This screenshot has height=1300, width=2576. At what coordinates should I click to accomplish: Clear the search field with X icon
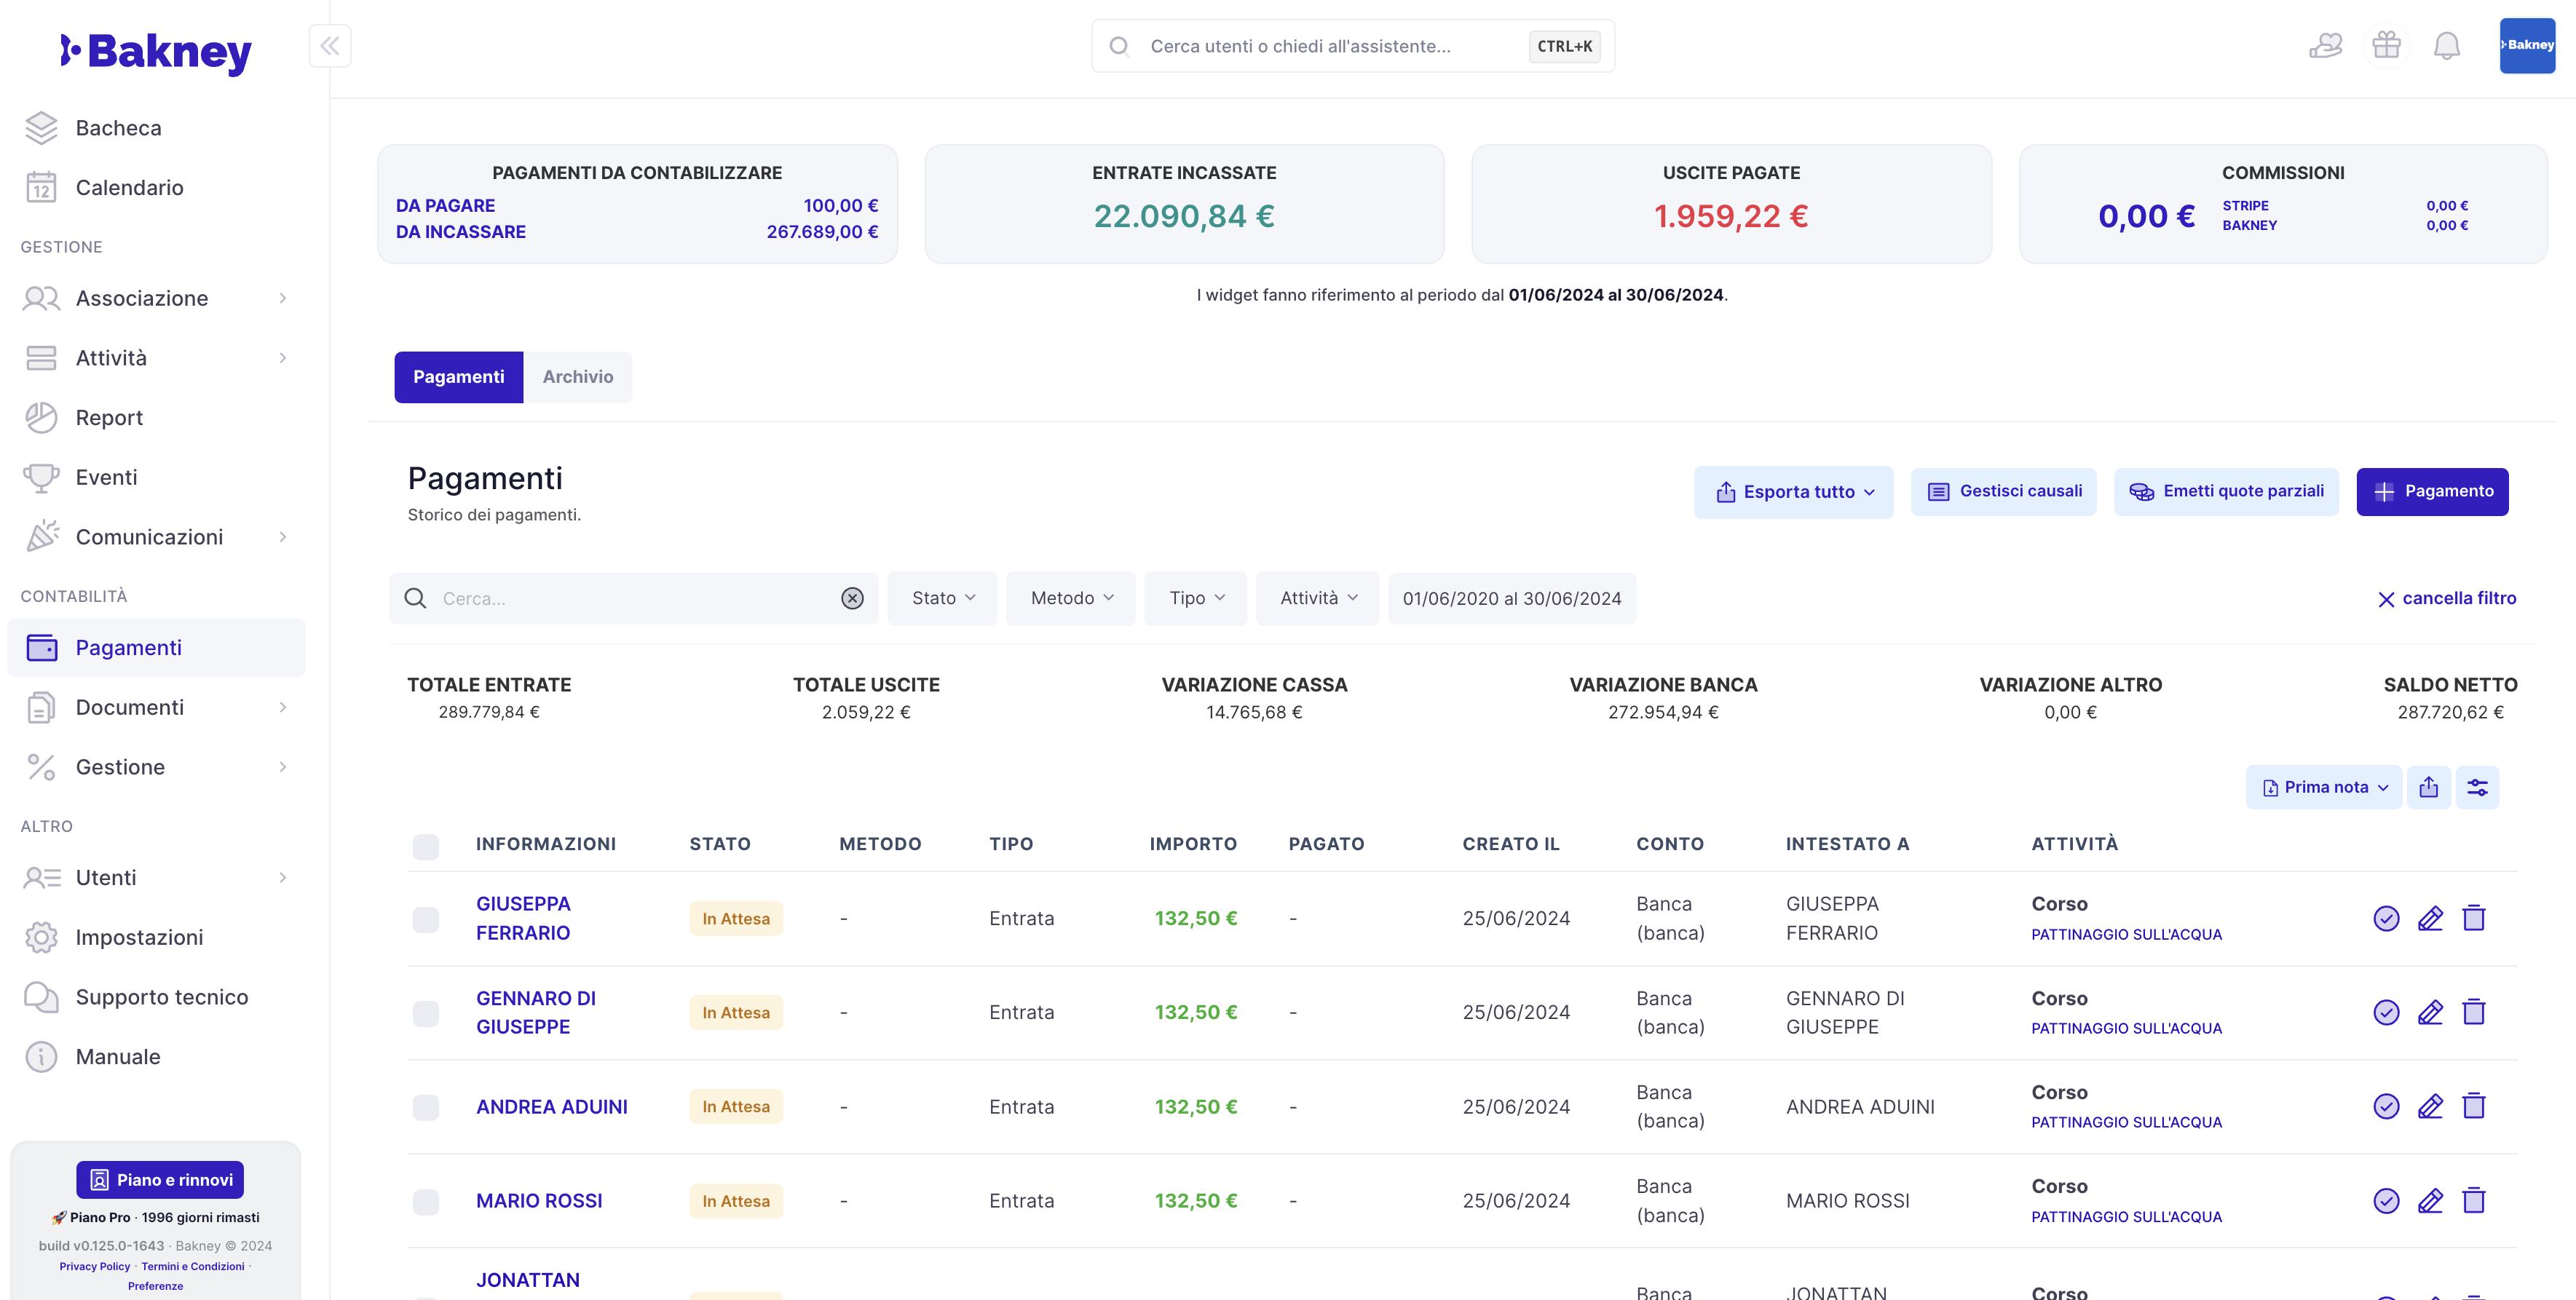[852, 598]
